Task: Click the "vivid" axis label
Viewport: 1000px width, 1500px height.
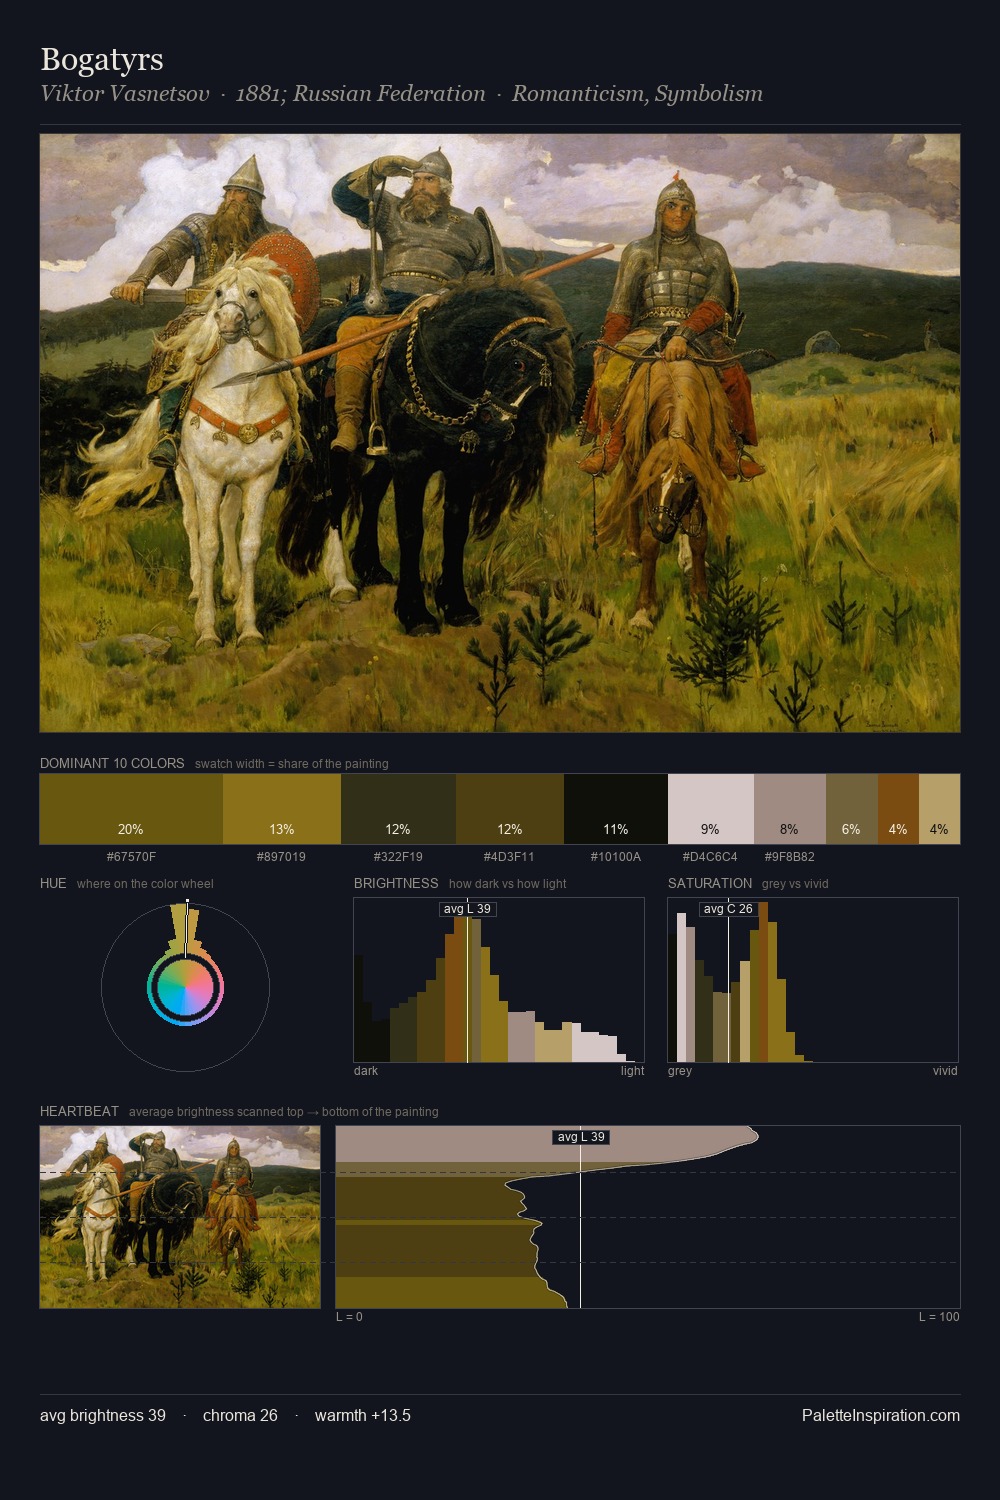Action: pyautogui.click(x=945, y=1071)
